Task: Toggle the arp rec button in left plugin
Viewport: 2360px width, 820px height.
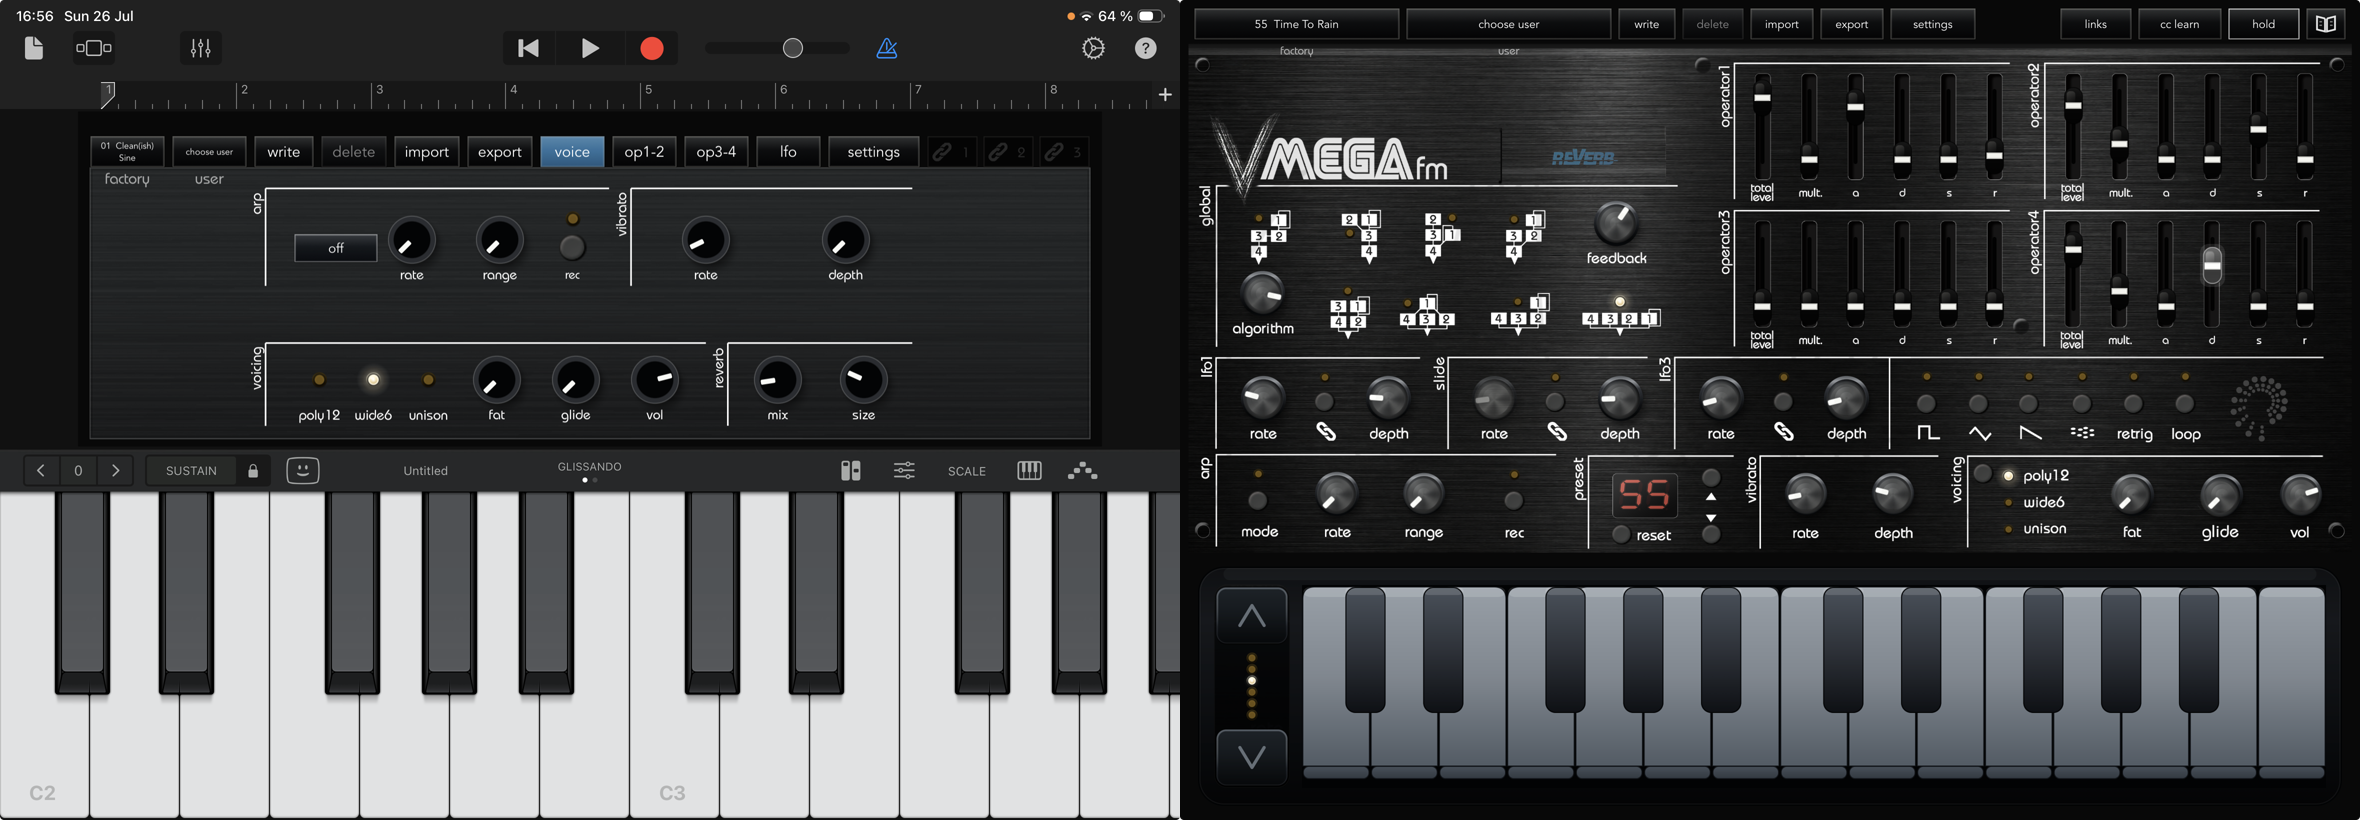Action: pos(572,246)
